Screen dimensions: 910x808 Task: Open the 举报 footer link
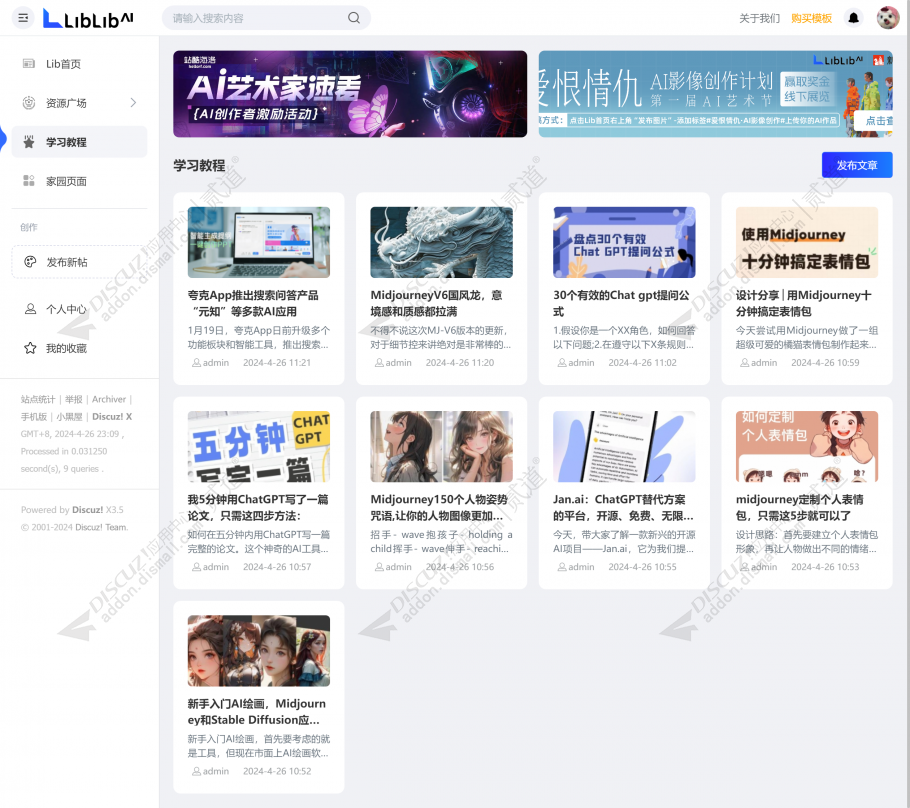coord(74,399)
